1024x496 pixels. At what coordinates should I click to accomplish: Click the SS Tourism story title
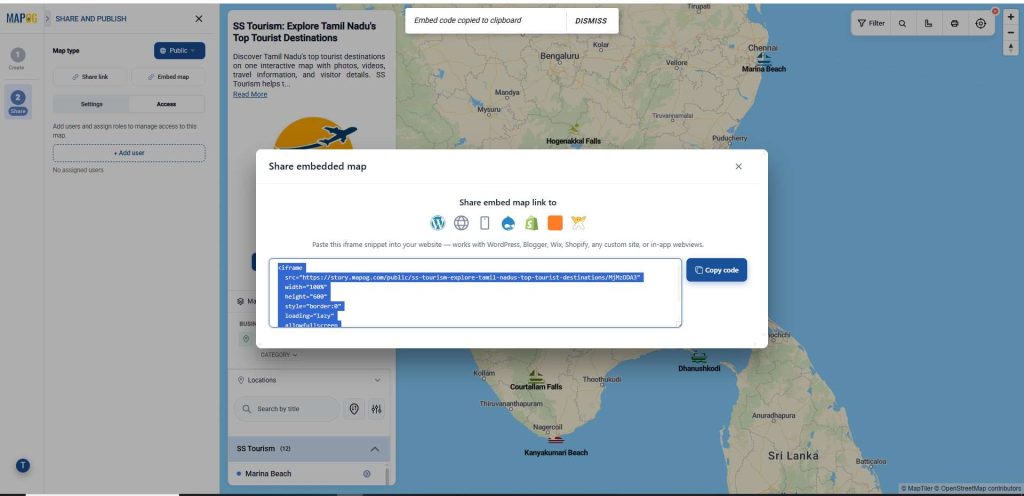[304, 33]
